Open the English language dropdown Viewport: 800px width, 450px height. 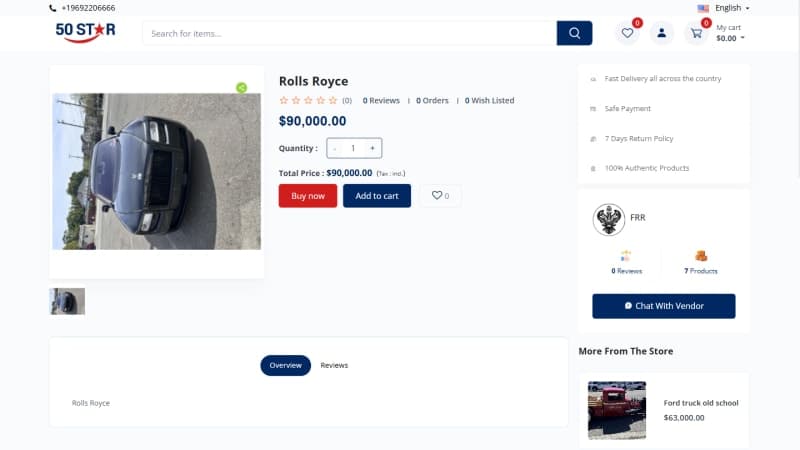[732, 8]
